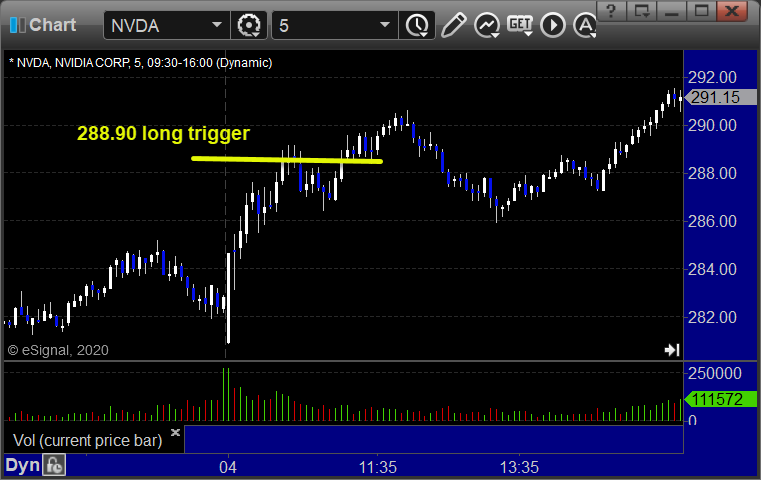Click the 284.00 price axis label
761x480 pixels.
[712, 269]
